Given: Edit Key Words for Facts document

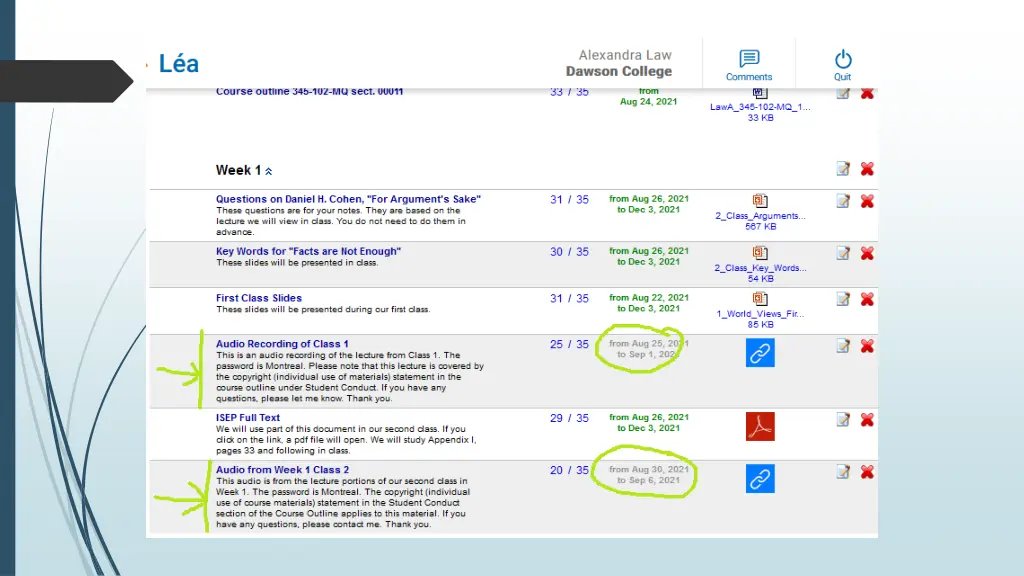Looking at the screenshot, I should pyautogui.click(x=843, y=253).
